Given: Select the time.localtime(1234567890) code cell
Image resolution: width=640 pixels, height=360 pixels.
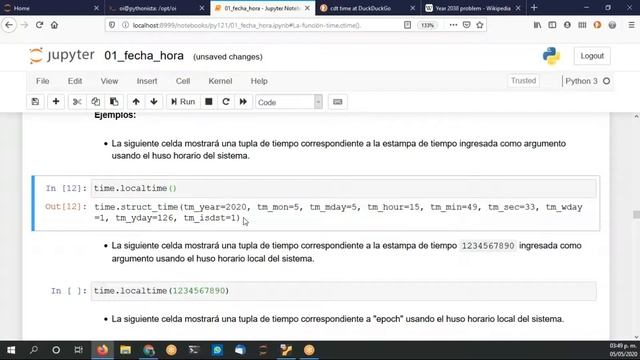Looking at the screenshot, I should 343,291.
